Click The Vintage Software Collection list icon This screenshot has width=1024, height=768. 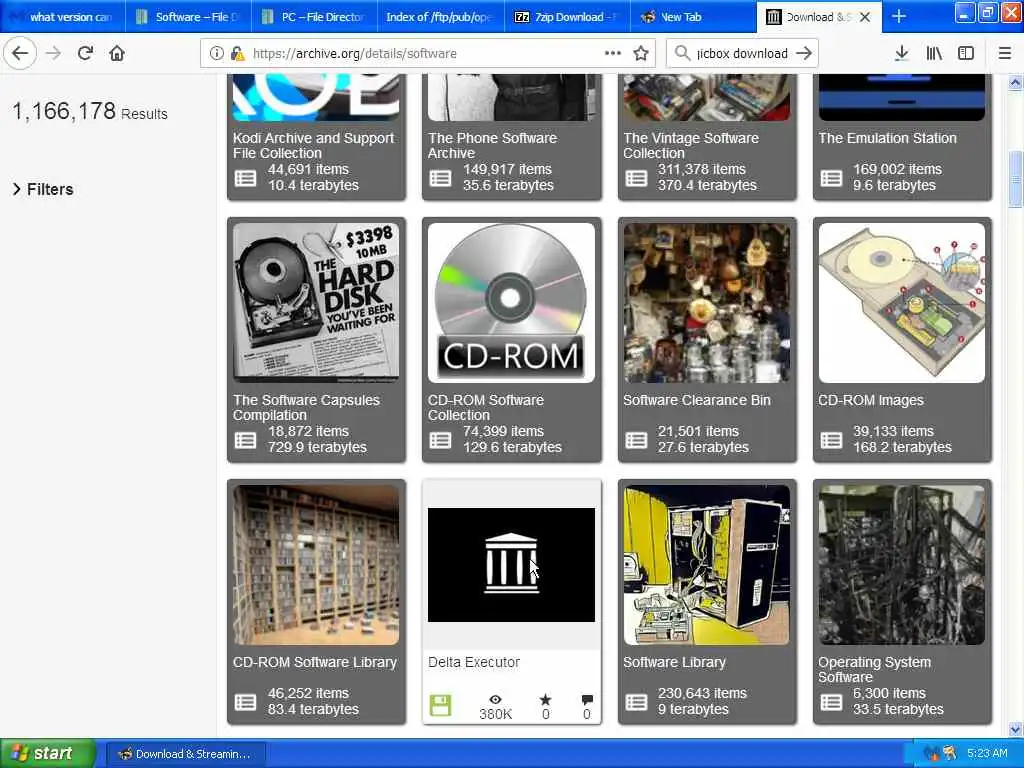pos(636,178)
